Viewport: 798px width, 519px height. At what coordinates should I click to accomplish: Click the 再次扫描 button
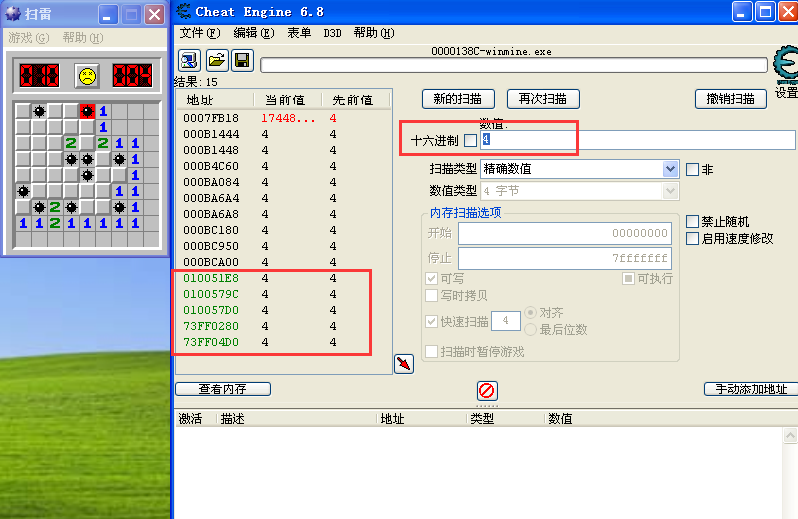tap(543, 99)
